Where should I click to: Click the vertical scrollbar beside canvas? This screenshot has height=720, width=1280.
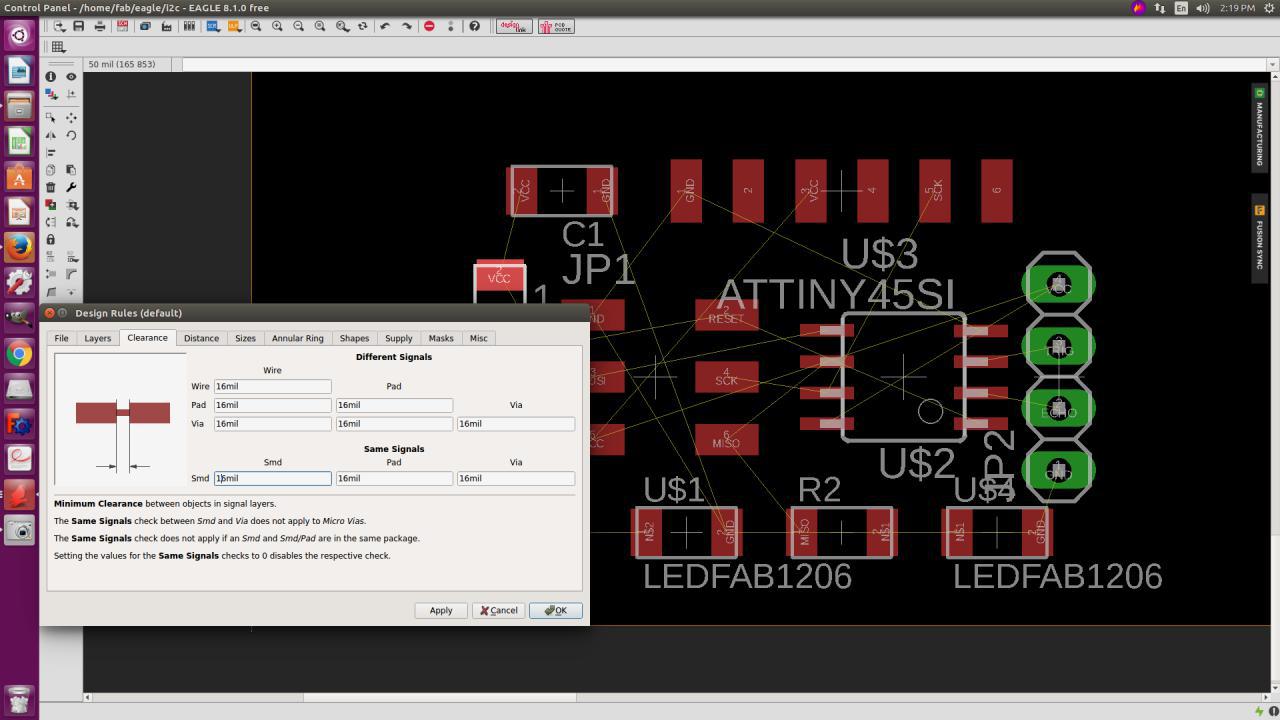pyautogui.click(x=1274, y=380)
